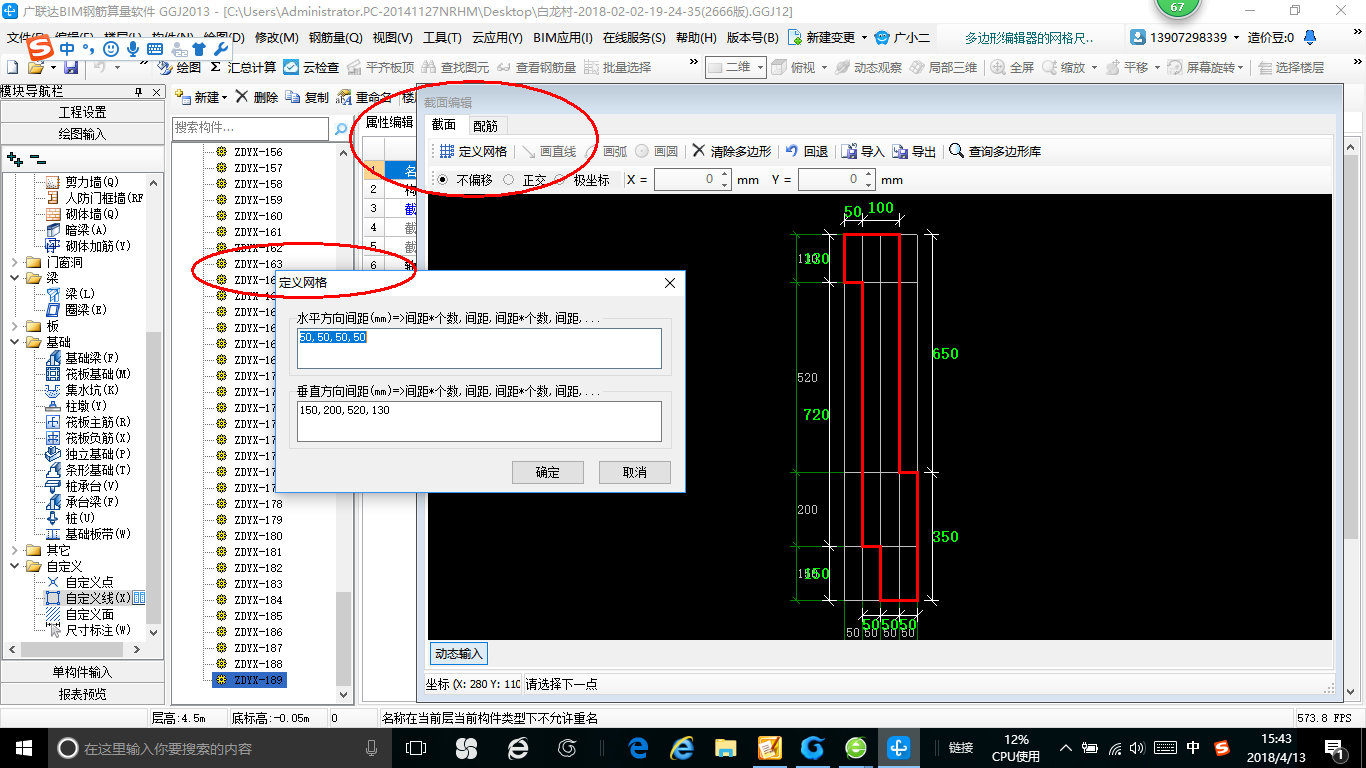Open the 修改(M) menu
This screenshot has height=768, width=1366.
tap(277, 38)
